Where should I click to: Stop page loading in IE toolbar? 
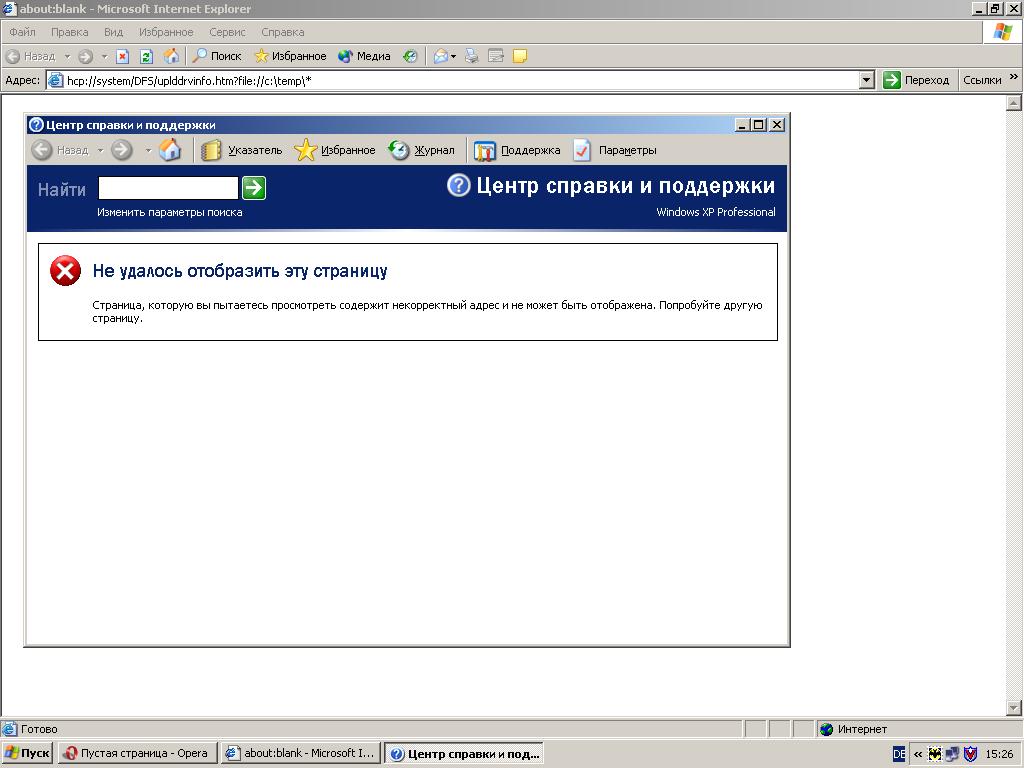[122, 56]
